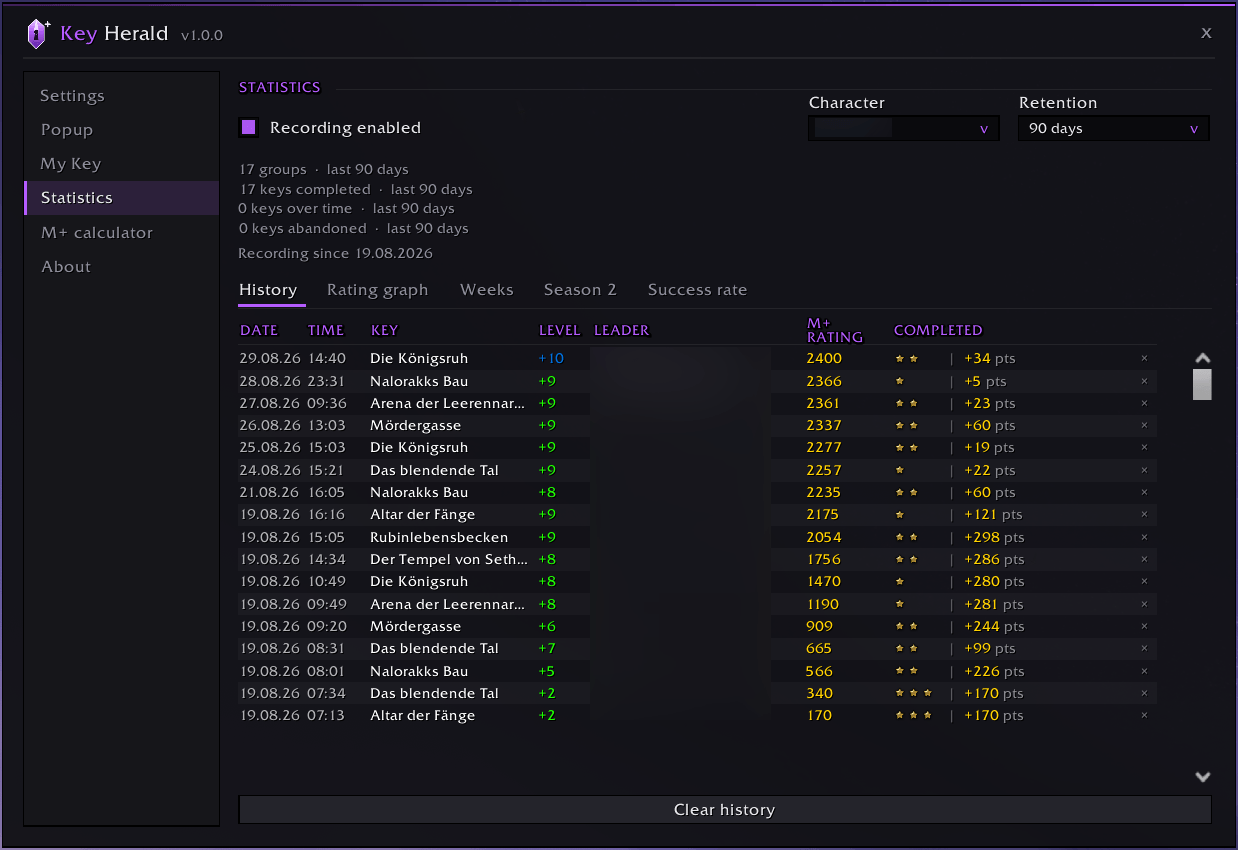
Task: Click the history list scrollbar thumb
Action: [x=1203, y=384]
